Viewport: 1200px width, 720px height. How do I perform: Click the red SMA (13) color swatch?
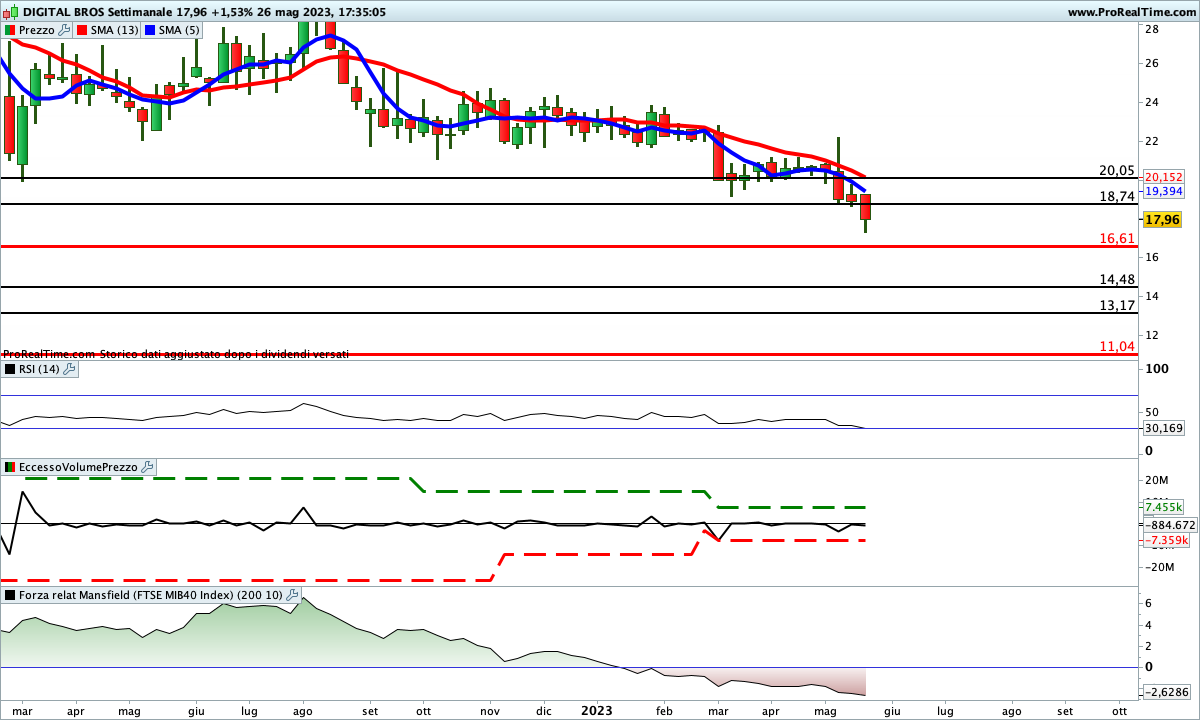tap(81, 30)
